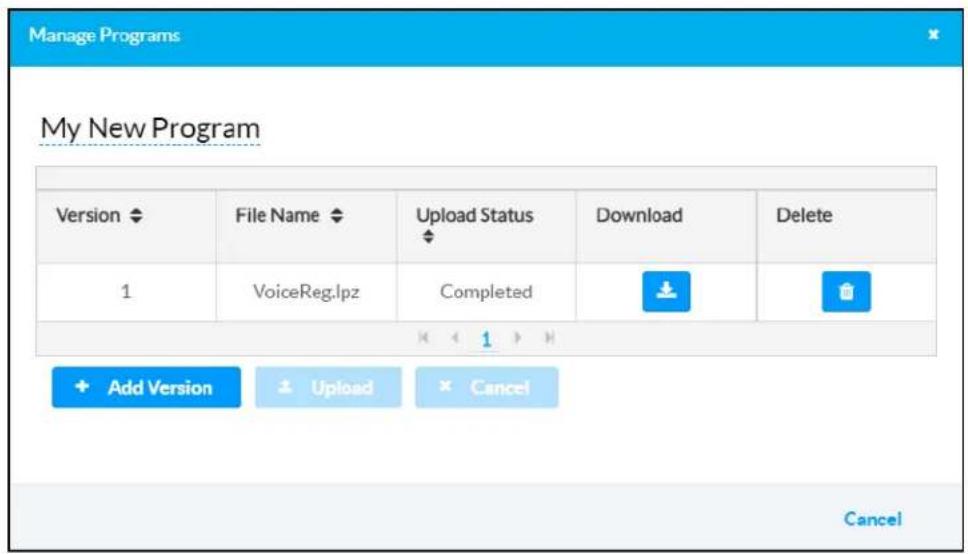
Task: Click the Manage Programs title text
Action: pyautogui.click(x=104, y=35)
